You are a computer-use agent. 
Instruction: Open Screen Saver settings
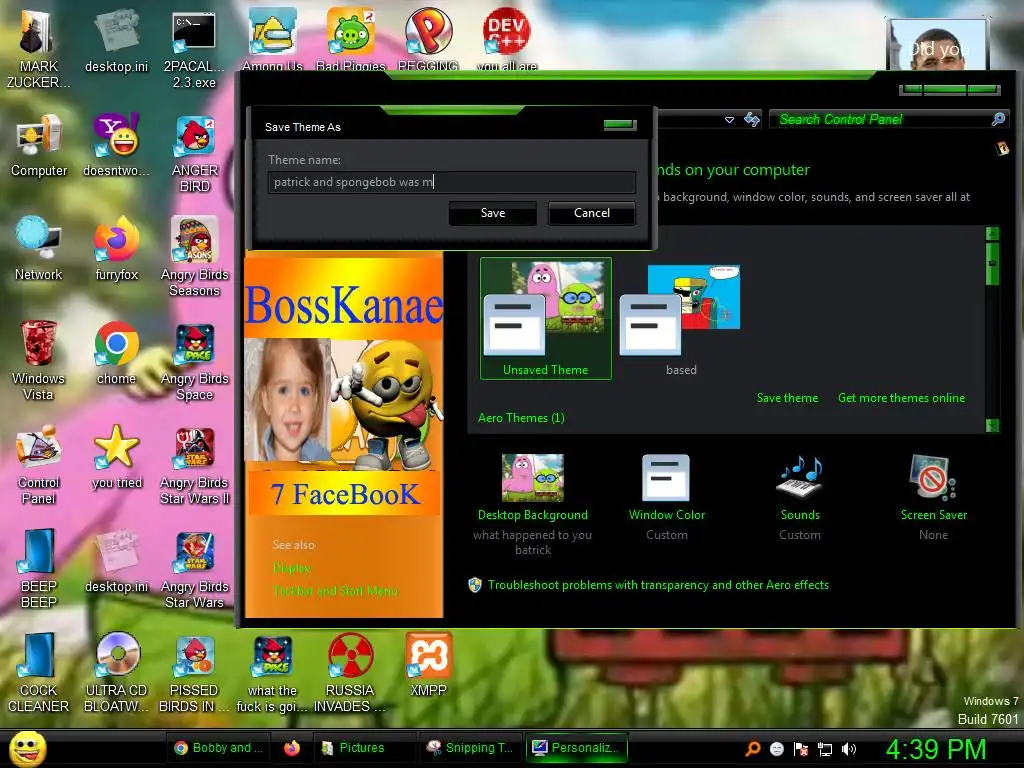tap(933, 498)
